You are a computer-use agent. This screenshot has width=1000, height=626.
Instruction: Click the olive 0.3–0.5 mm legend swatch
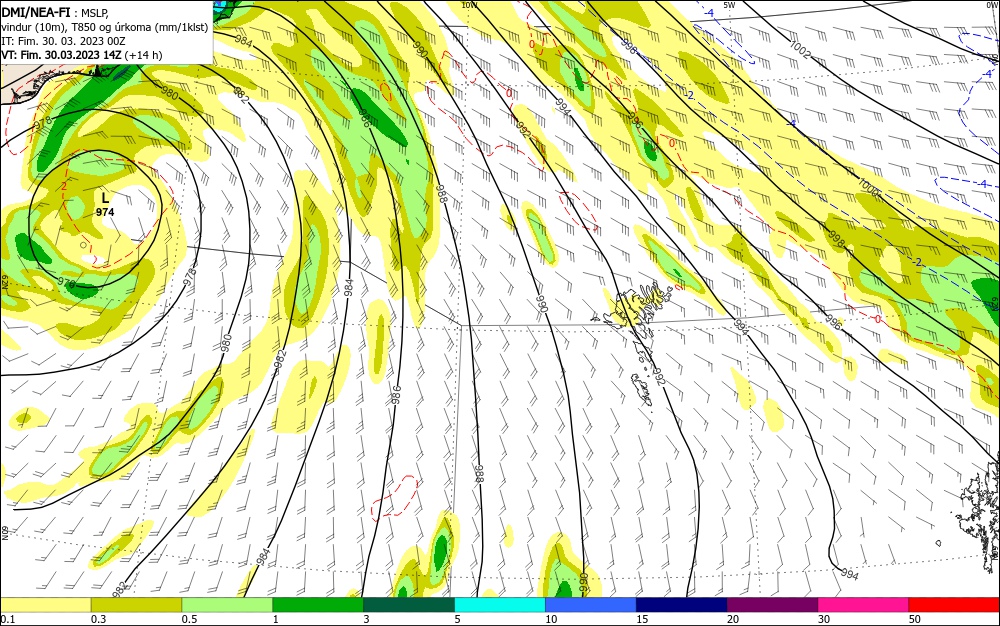pyautogui.click(x=136, y=605)
